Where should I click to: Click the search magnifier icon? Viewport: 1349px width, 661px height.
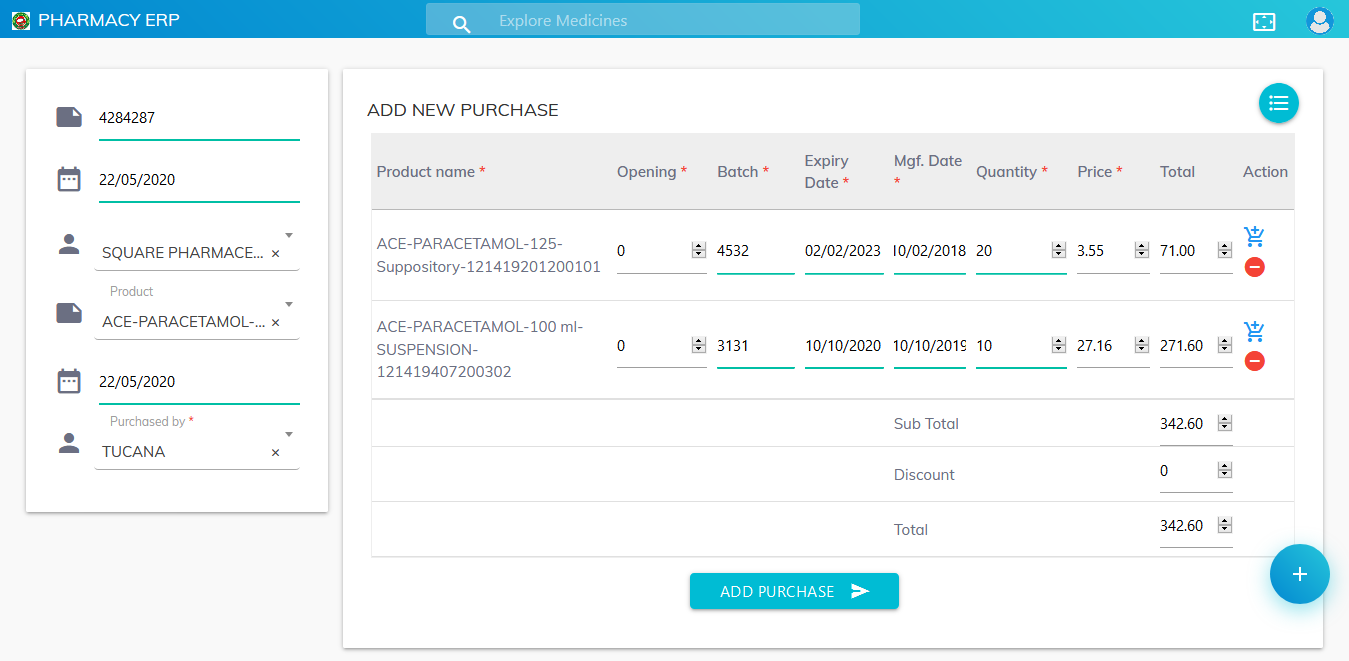460,21
